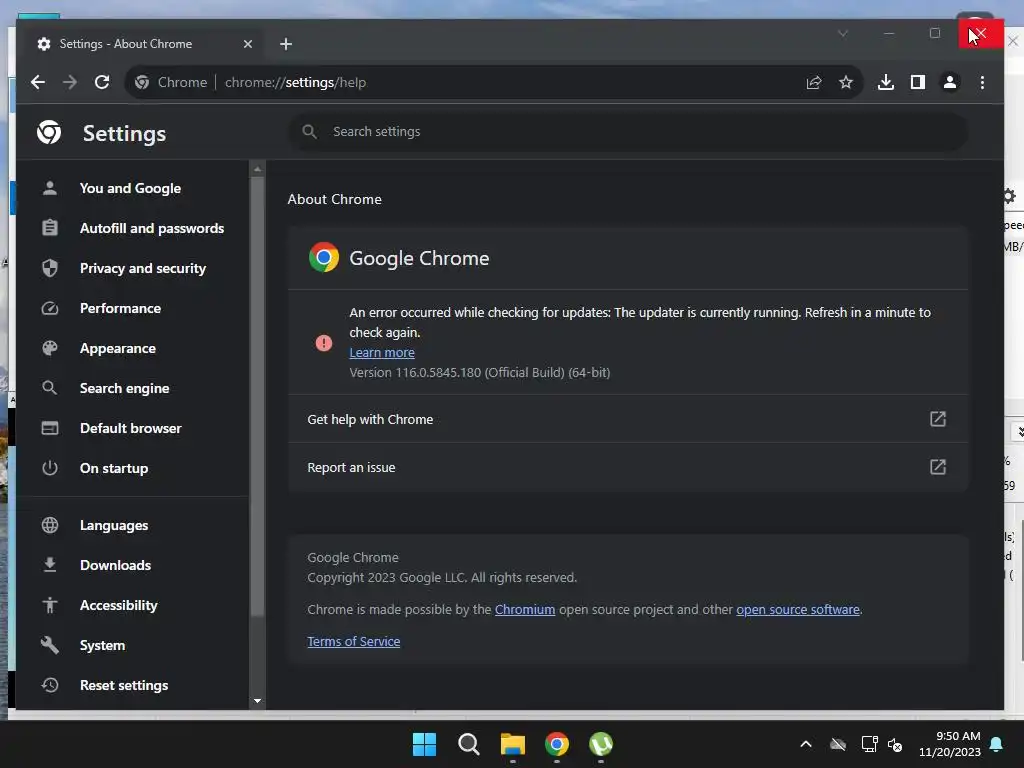Close the Settings - About Chrome tab
Viewport: 1024px width, 768px height.
click(248, 44)
